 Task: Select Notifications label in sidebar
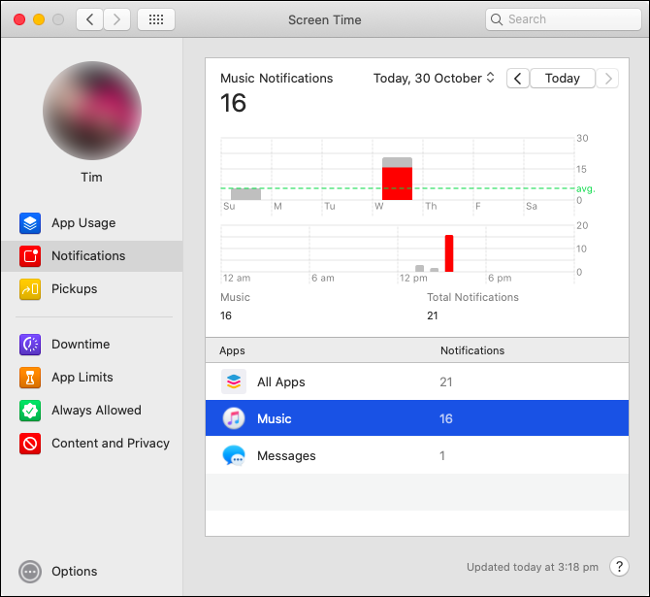(88, 256)
